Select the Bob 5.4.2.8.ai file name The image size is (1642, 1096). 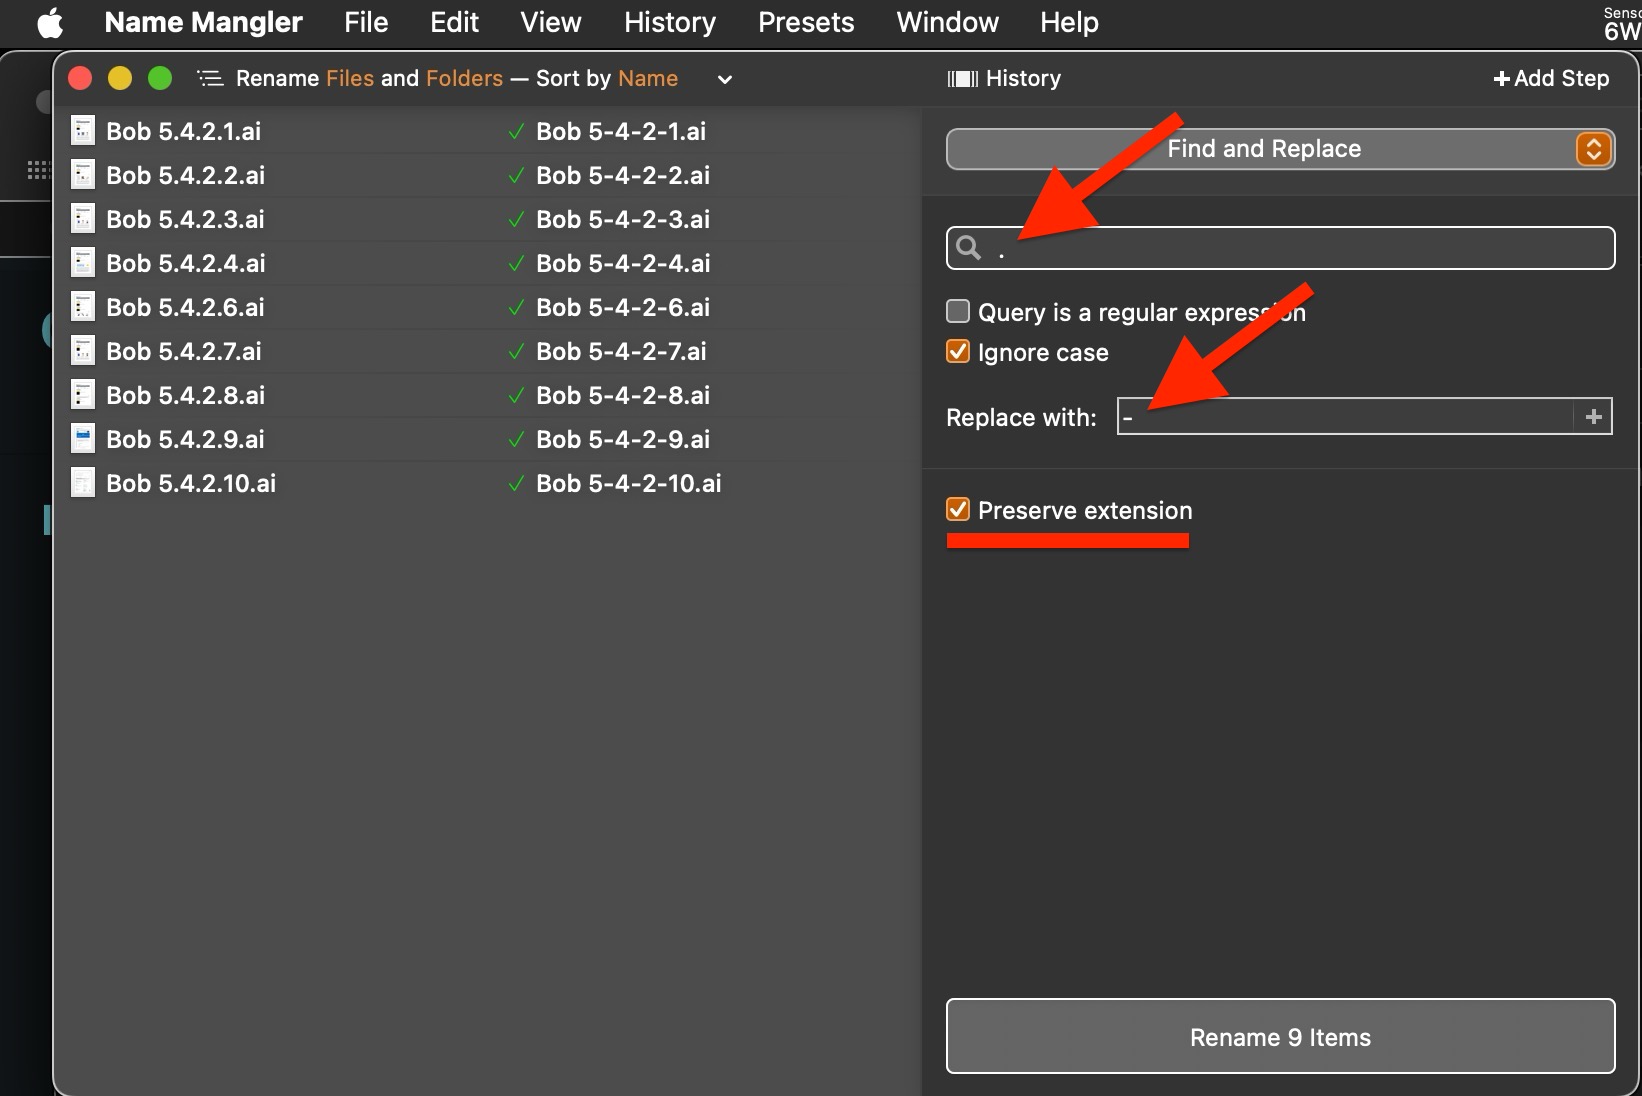(x=186, y=395)
